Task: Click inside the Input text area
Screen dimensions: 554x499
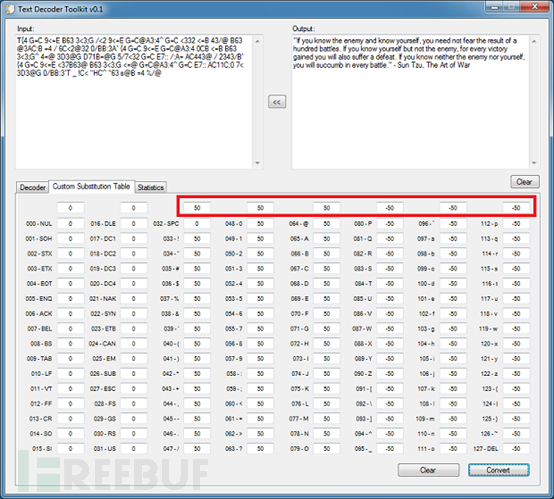Action: click(134, 102)
